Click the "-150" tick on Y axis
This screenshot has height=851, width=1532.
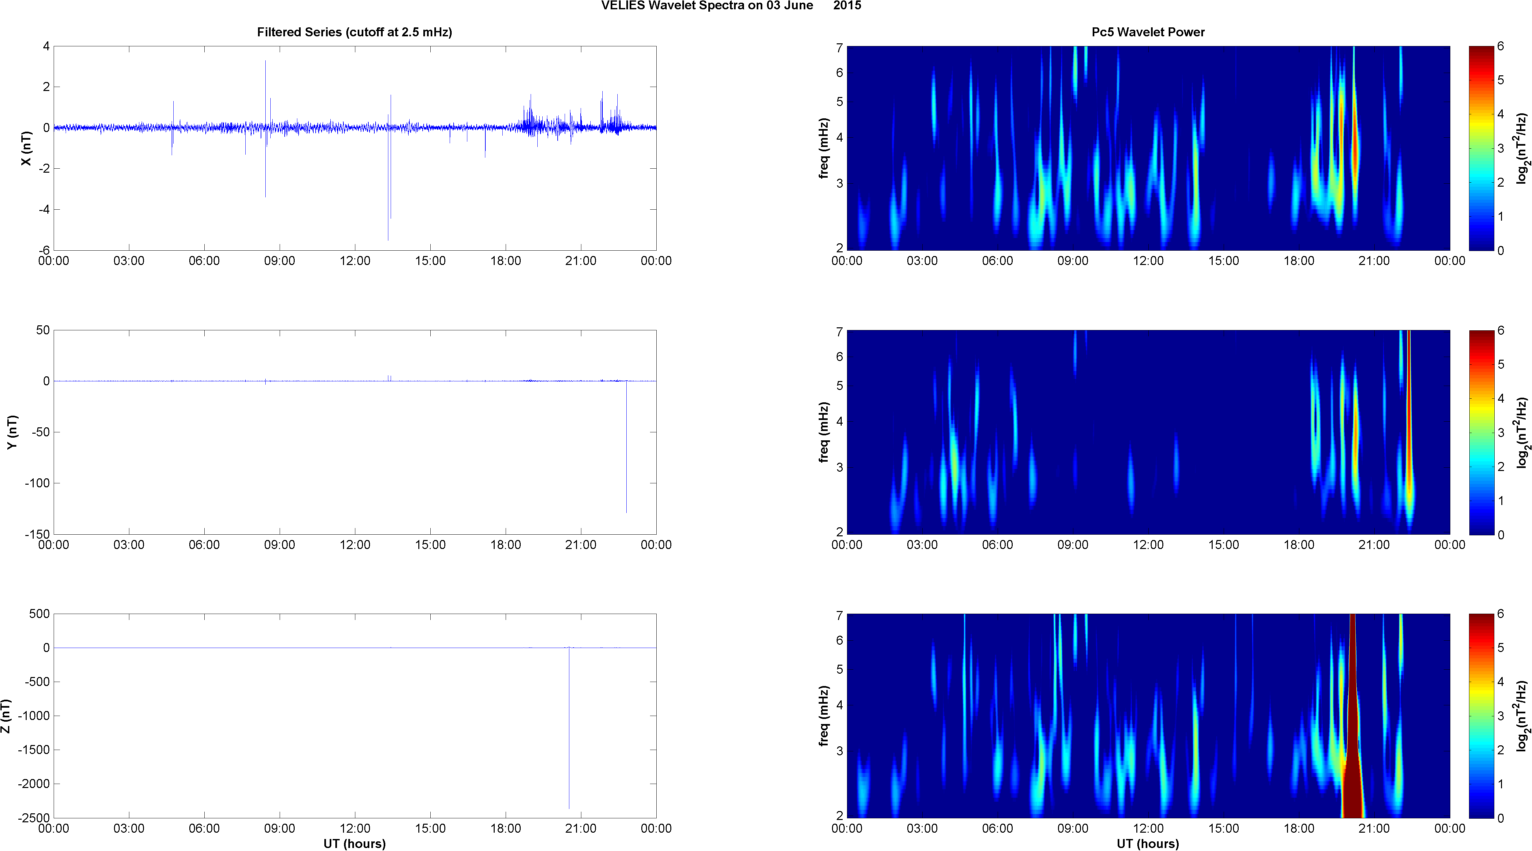pos(37,534)
